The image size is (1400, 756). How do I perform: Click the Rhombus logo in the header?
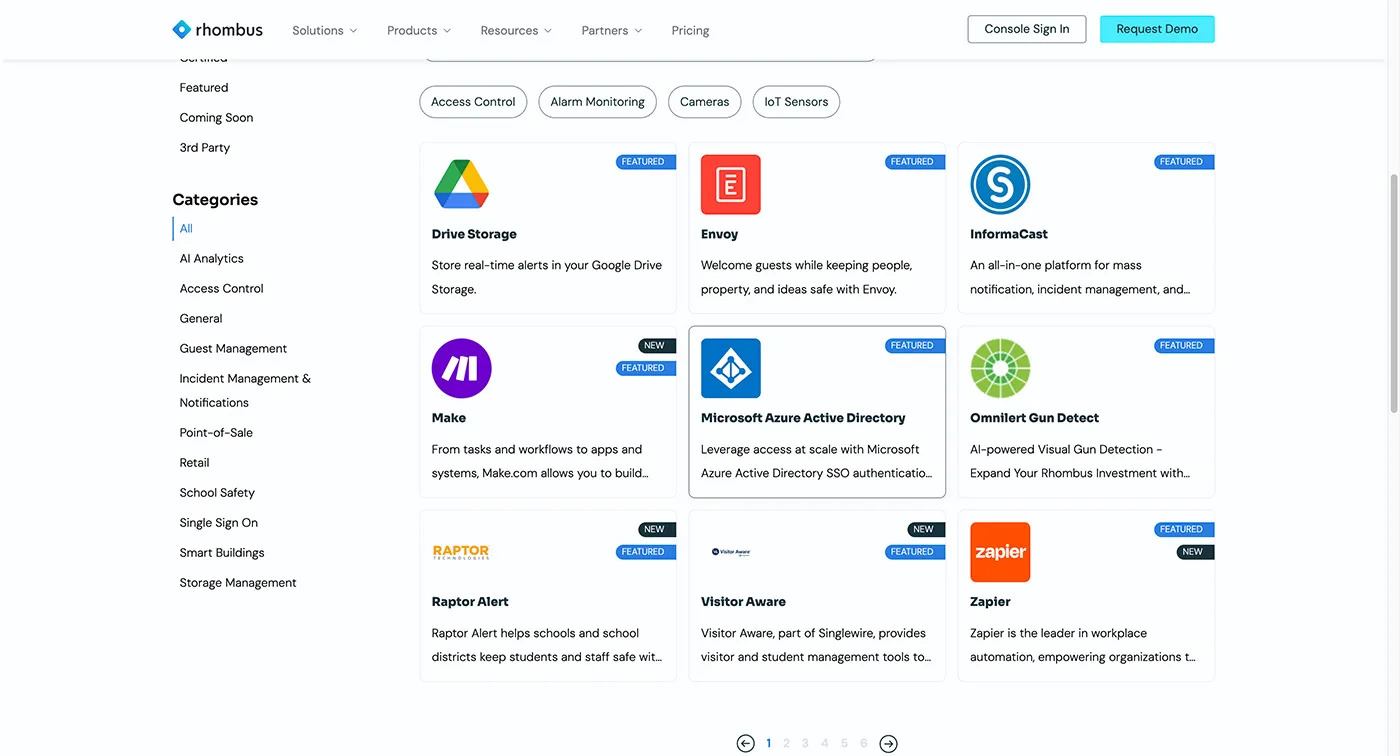[x=217, y=30]
